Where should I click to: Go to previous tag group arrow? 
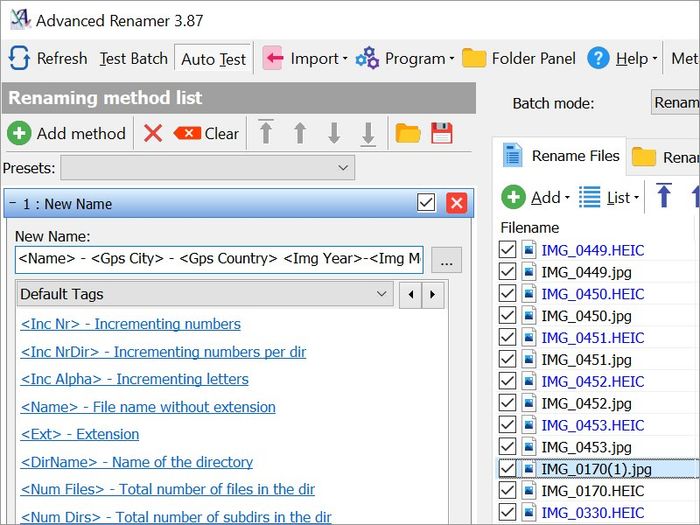(x=411, y=295)
